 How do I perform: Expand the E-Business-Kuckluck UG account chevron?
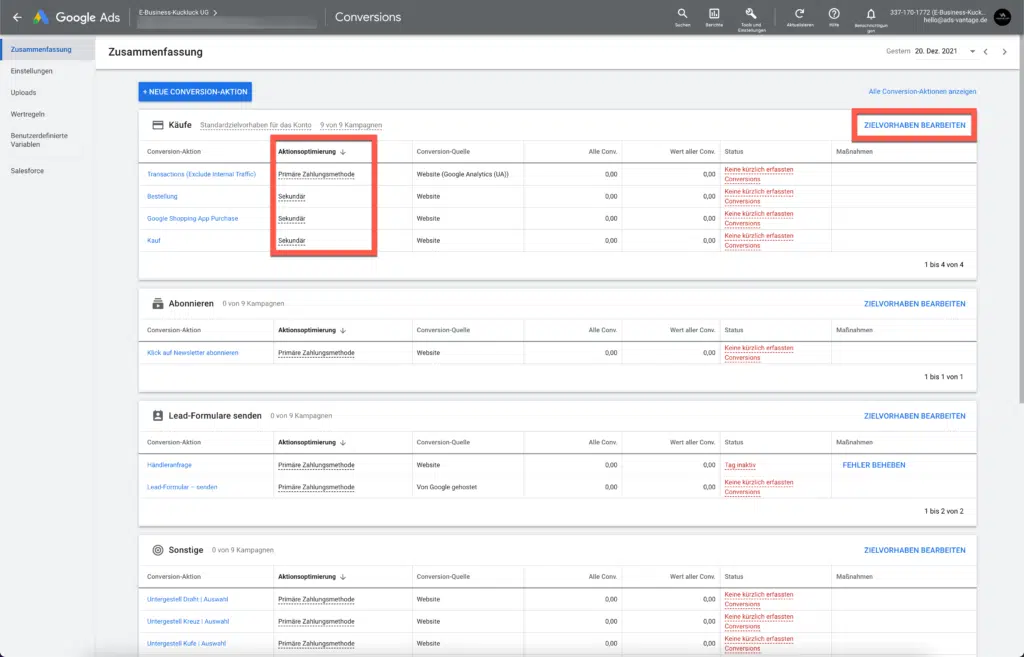[215, 12]
